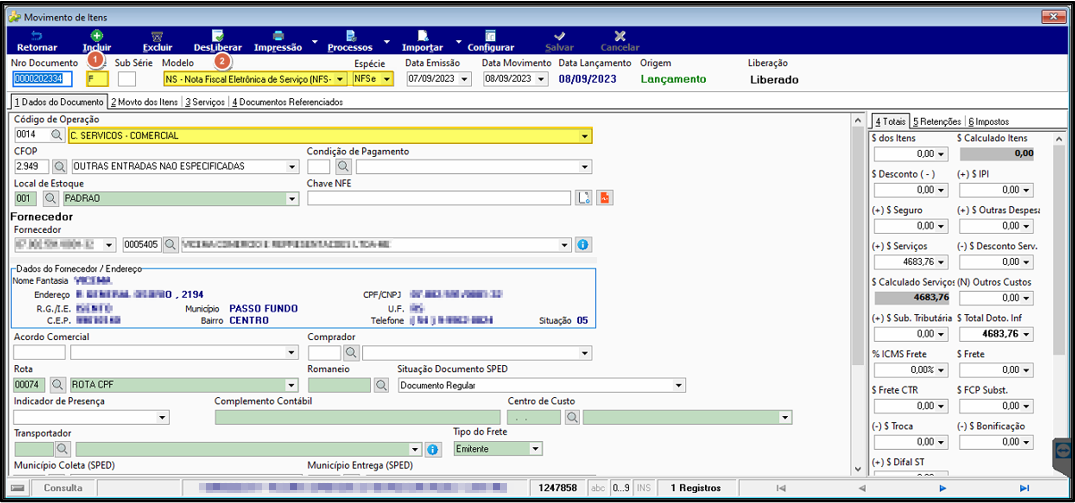Click the Fornecedor blue info icon
The width and height of the screenshot is (1075, 503).
[x=584, y=244]
